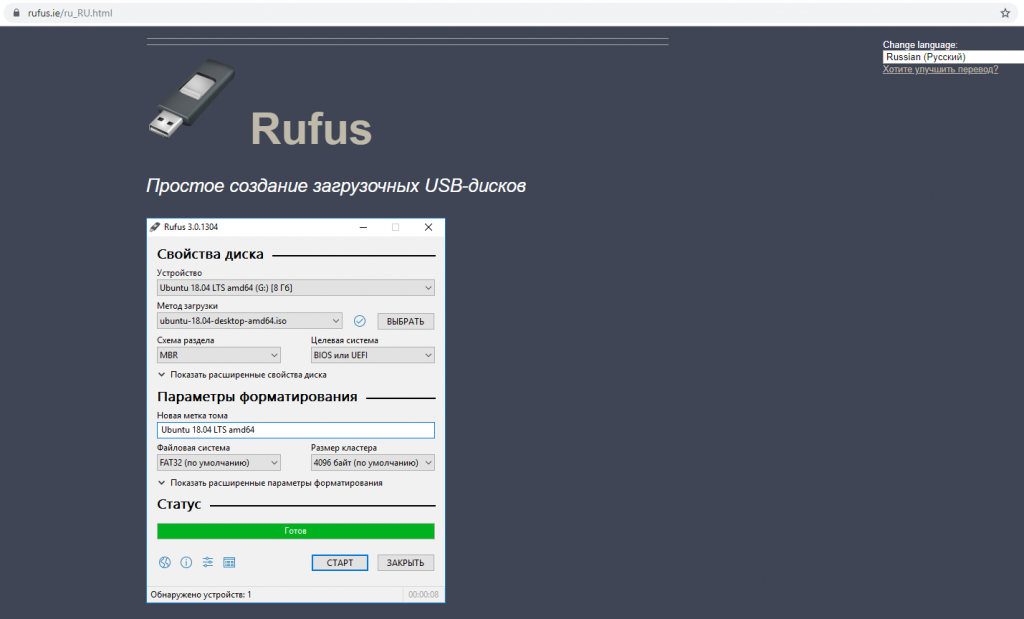Viewport: 1024px width, 619px height.
Task: Click the green Готов status bar
Action: tap(295, 530)
